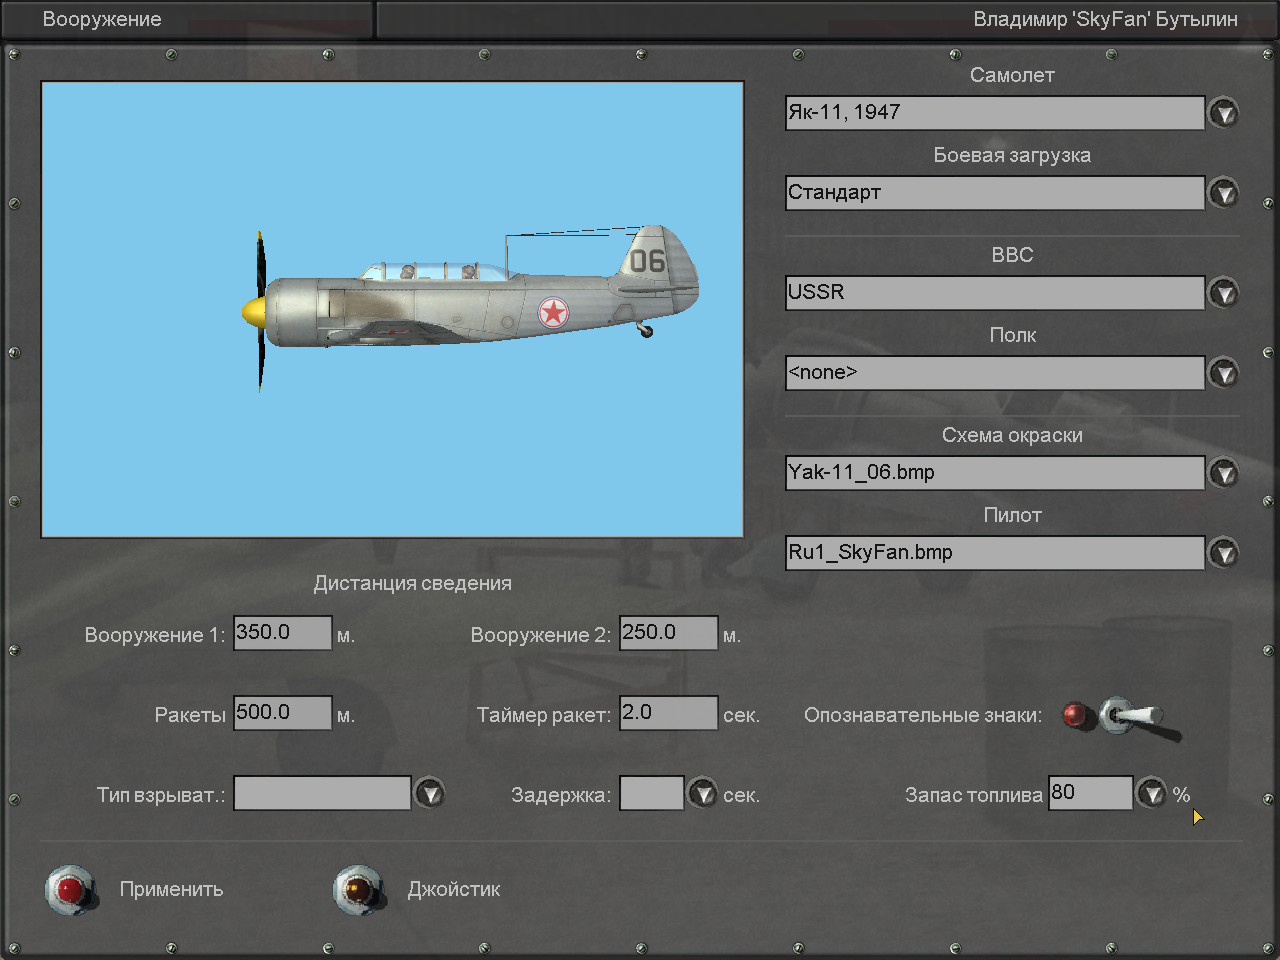Click the Таймер ракет input field
This screenshot has height=960, width=1280.
pos(668,713)
